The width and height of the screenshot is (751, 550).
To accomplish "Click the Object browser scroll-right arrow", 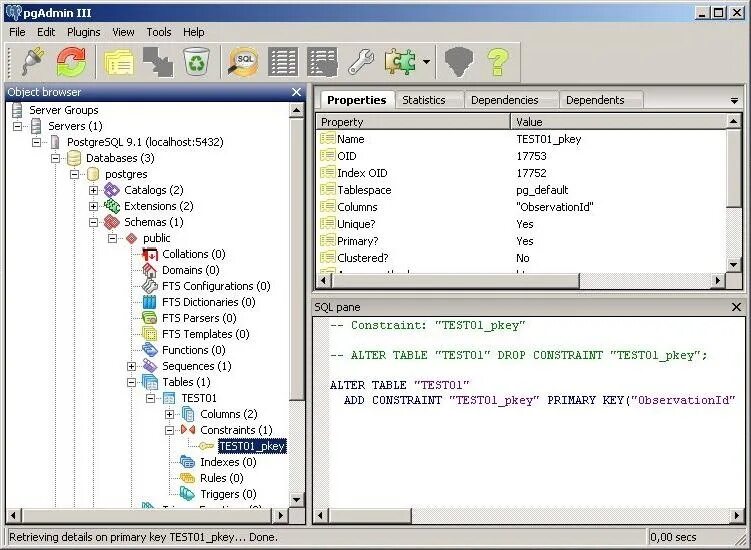I will (x=281, y=516).
